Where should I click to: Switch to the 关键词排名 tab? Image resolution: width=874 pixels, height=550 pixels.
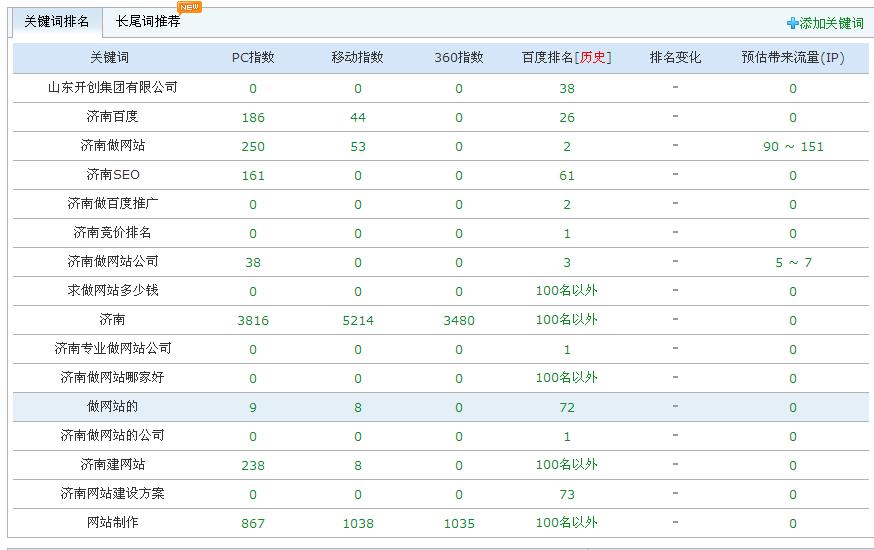pyautogui.click(x=56, y=21)
